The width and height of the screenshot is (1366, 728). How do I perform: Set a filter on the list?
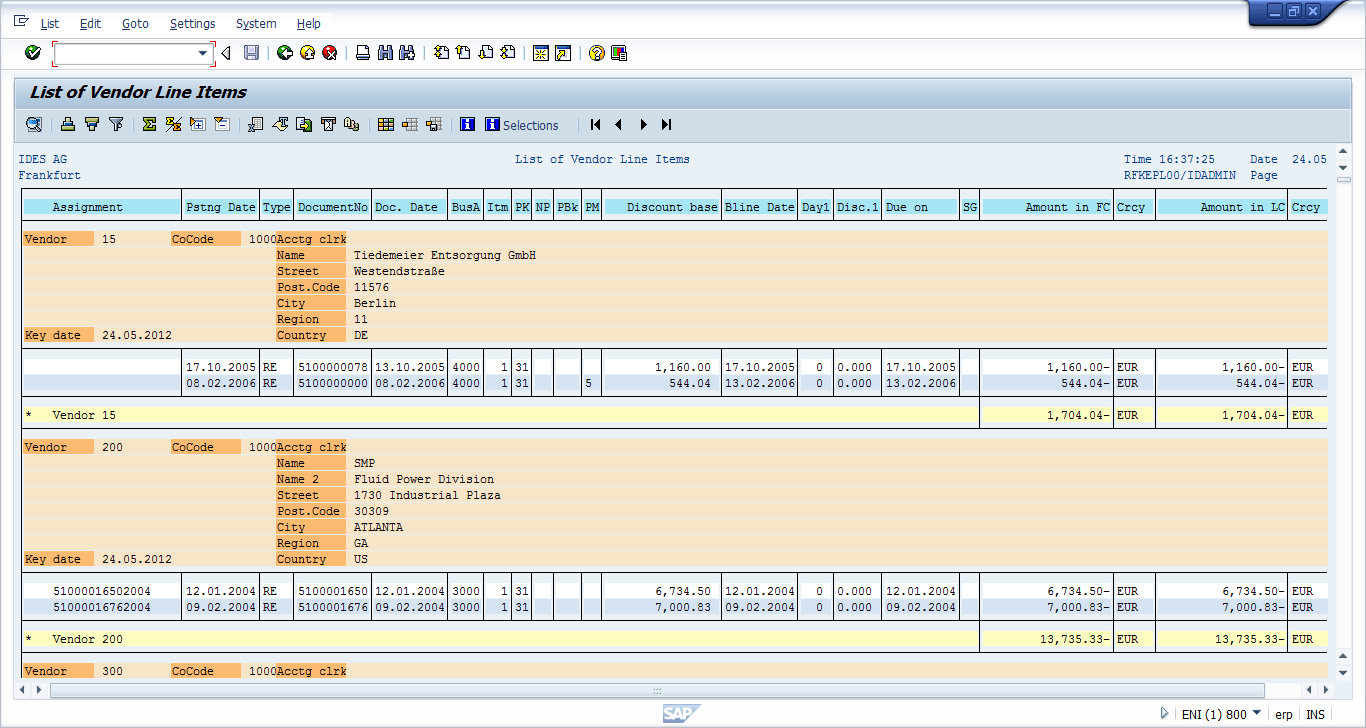[116, 124]
